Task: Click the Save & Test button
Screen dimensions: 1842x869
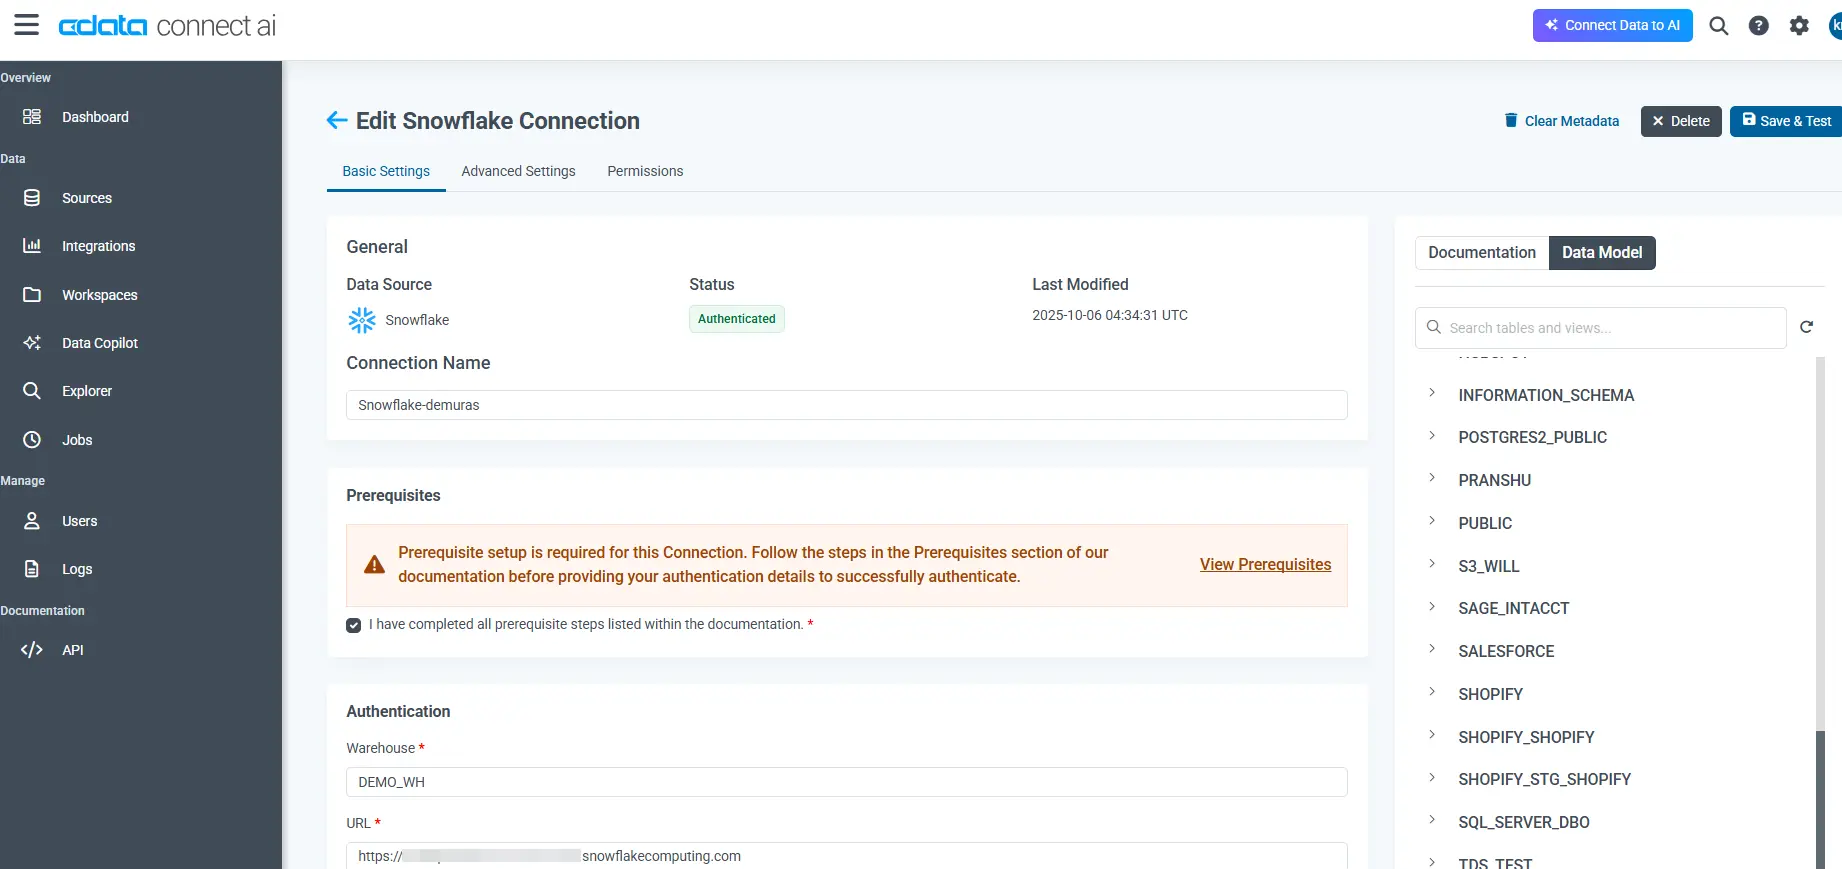Action: click(x=1786, y=121)
